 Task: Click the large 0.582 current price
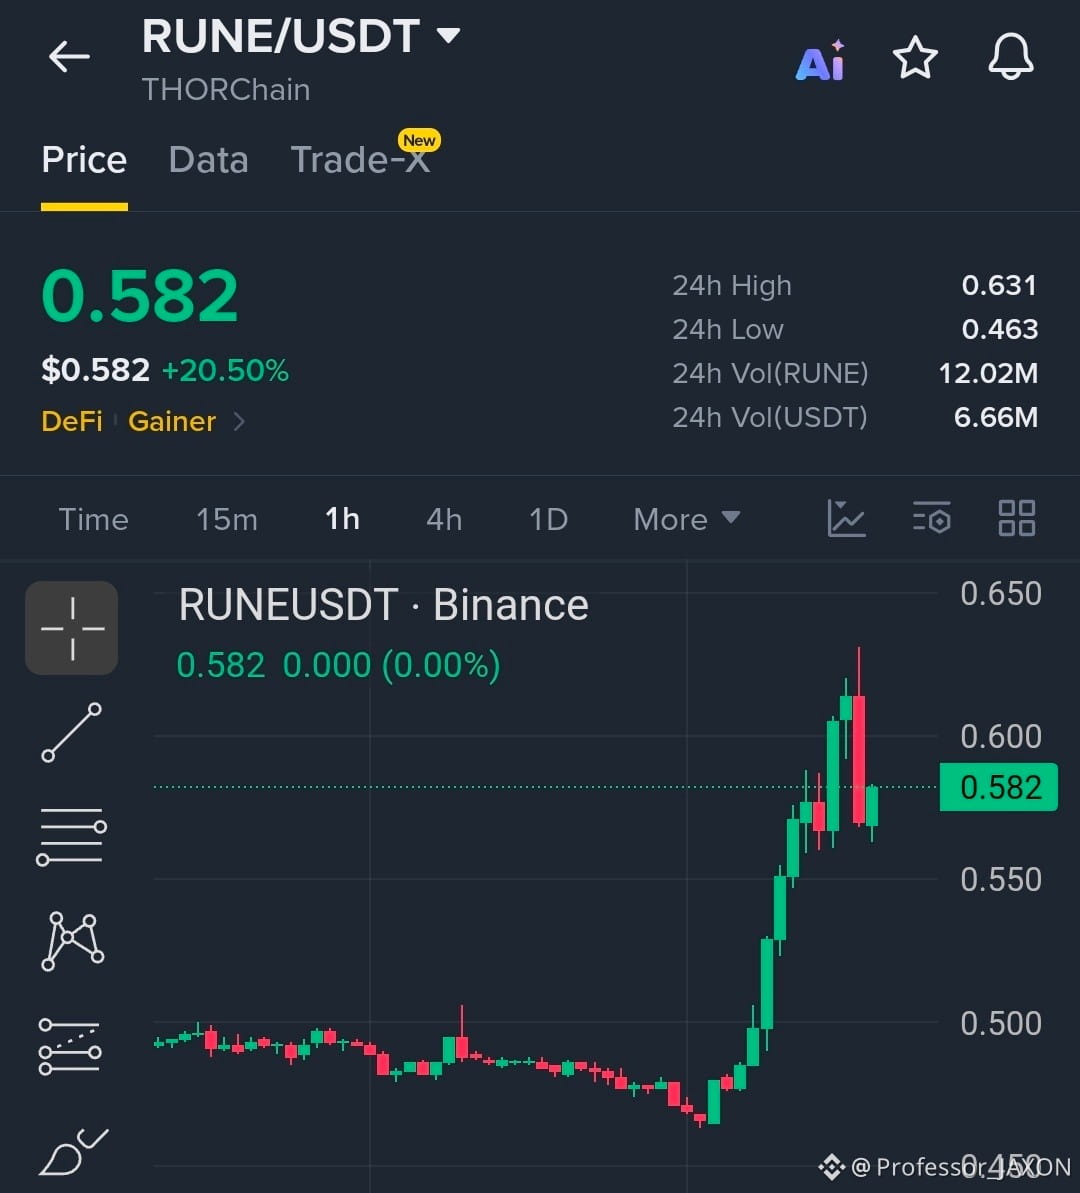pos(140,295)
